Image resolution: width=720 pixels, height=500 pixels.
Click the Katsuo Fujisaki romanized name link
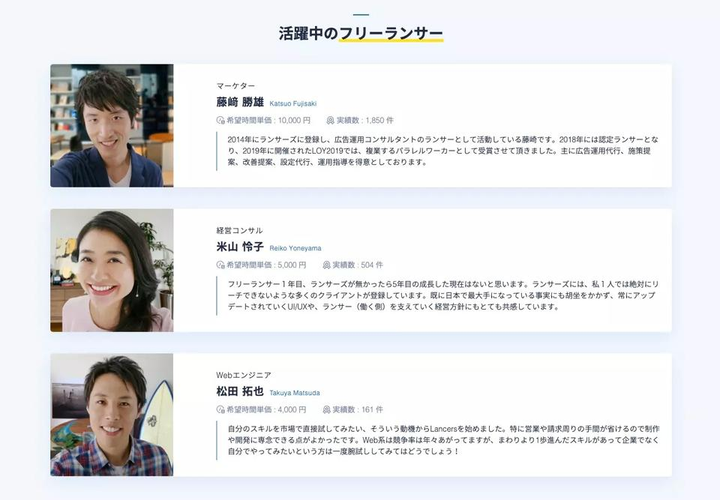pos(293,104)
